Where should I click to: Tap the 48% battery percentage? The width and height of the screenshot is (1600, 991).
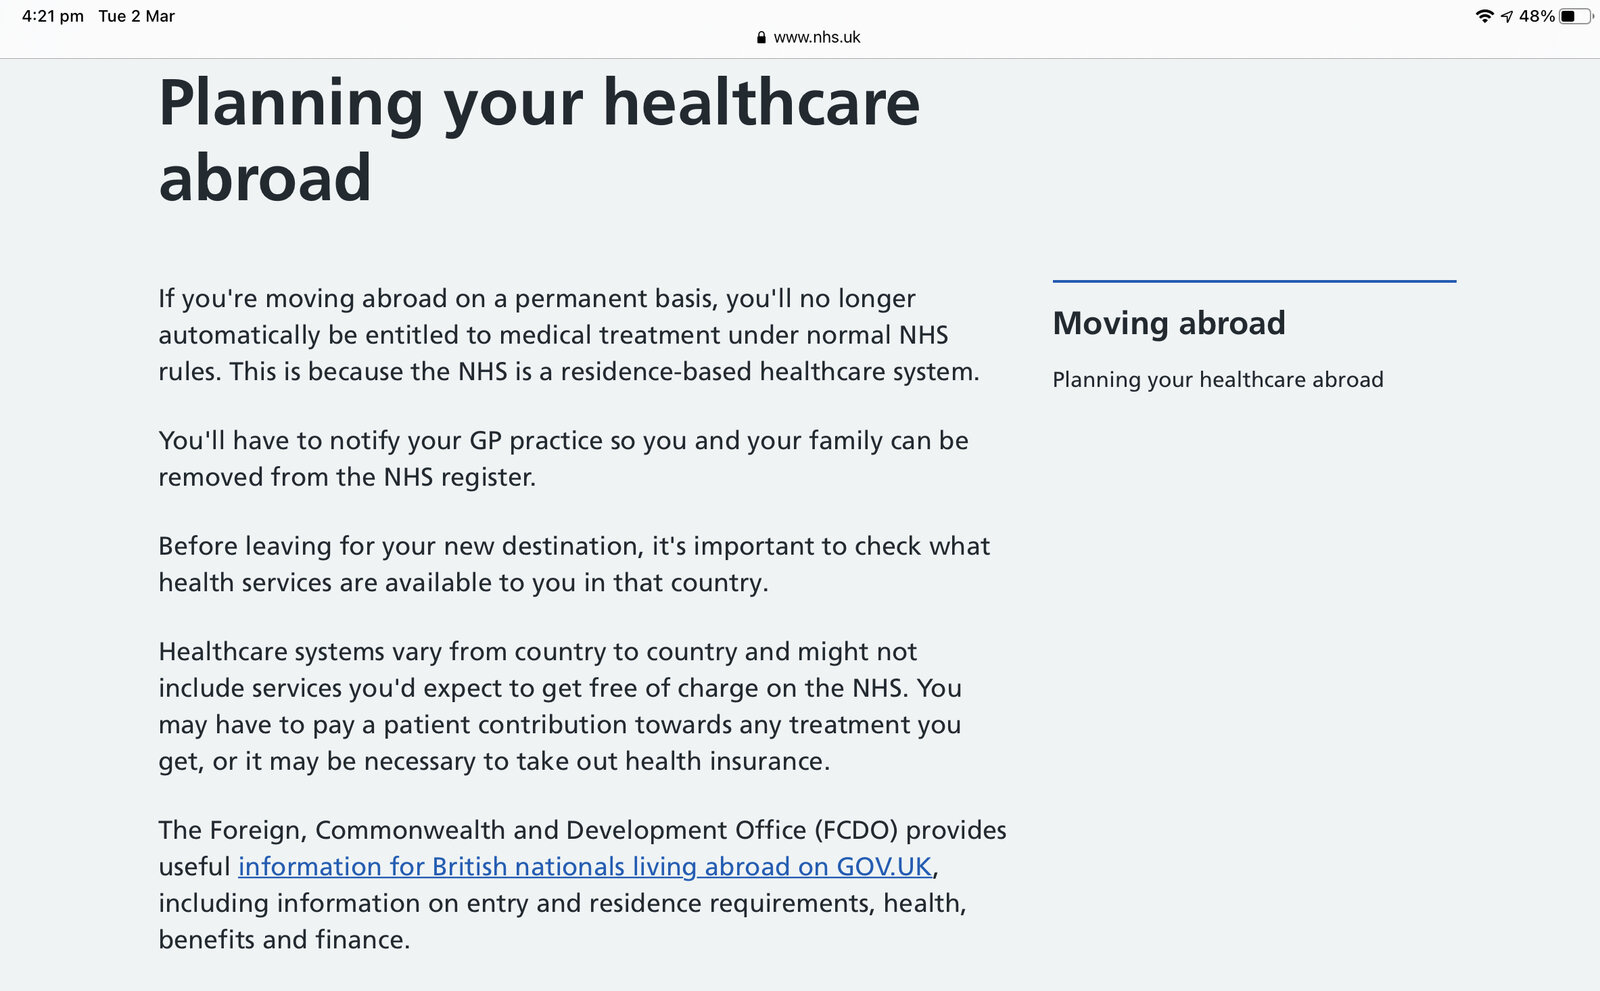tap(1536, 16)
